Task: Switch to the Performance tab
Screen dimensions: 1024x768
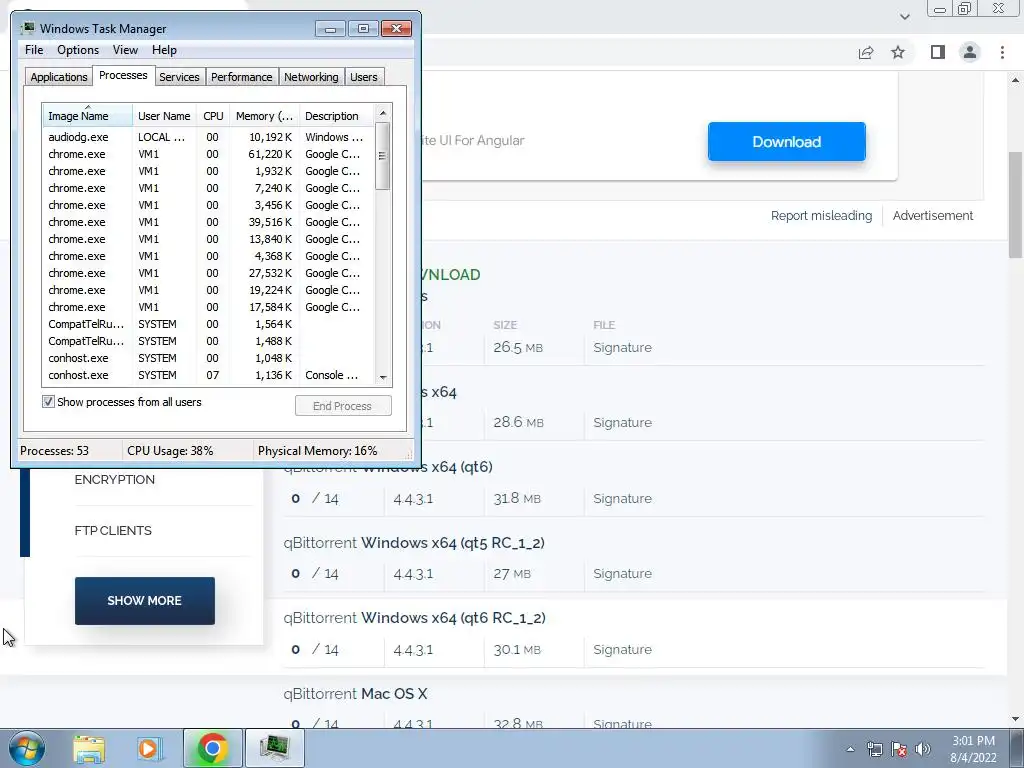Action: pos(242,77)
